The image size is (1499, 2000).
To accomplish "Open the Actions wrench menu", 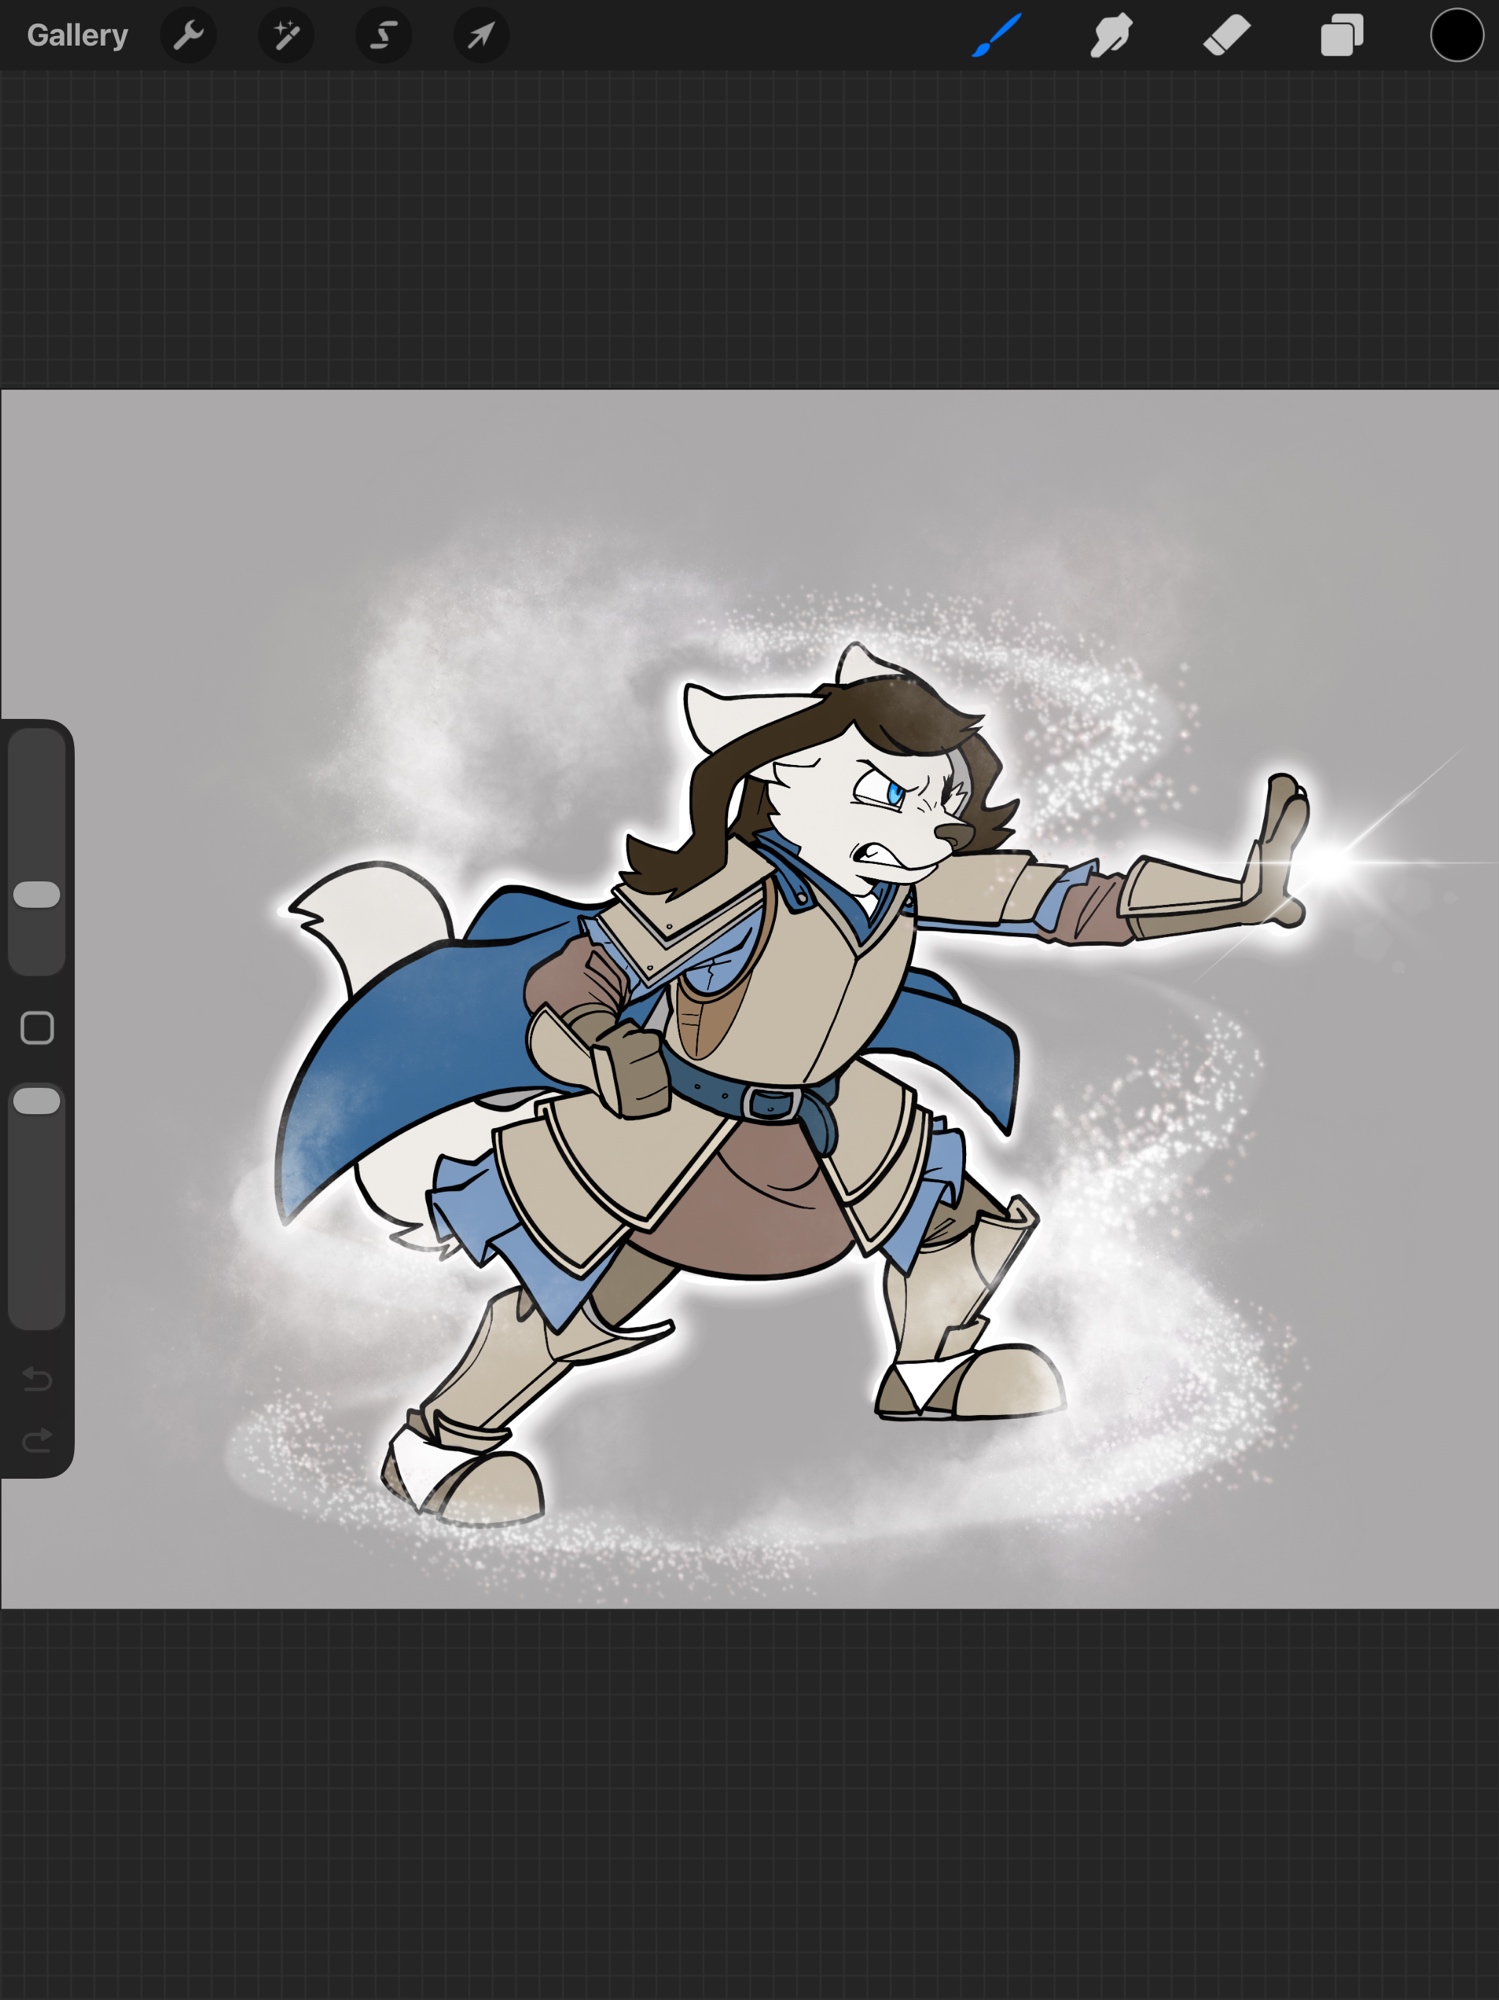I will [x=188, y=36].
